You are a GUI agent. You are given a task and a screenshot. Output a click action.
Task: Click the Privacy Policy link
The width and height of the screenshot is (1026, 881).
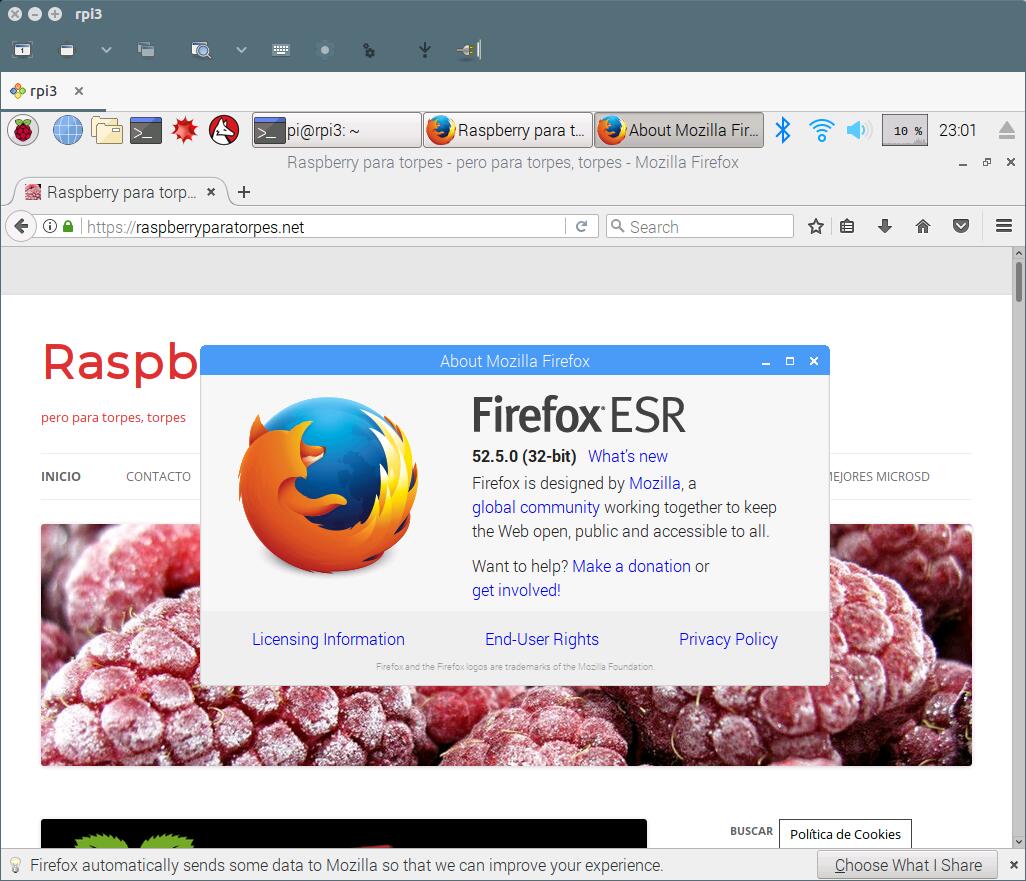coord(728,639)
